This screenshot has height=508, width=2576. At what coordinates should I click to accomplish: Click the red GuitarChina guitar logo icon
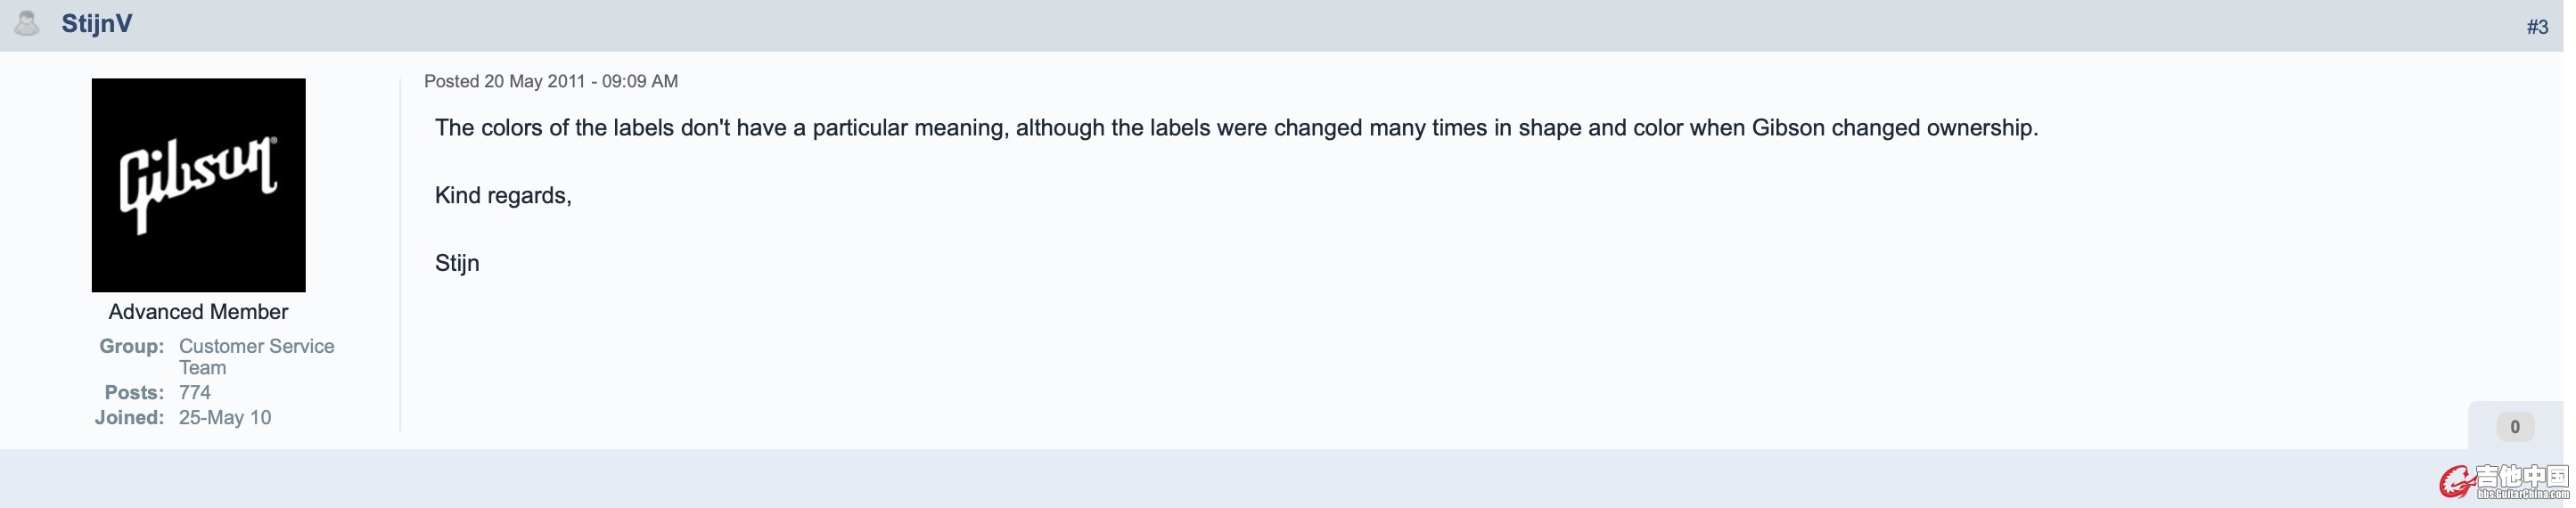2456,482
